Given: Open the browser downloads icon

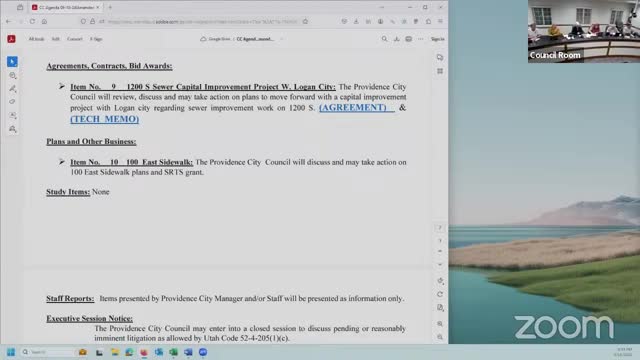Looking at the screenshot, I should pyautogui.click(x=356, y=21).
